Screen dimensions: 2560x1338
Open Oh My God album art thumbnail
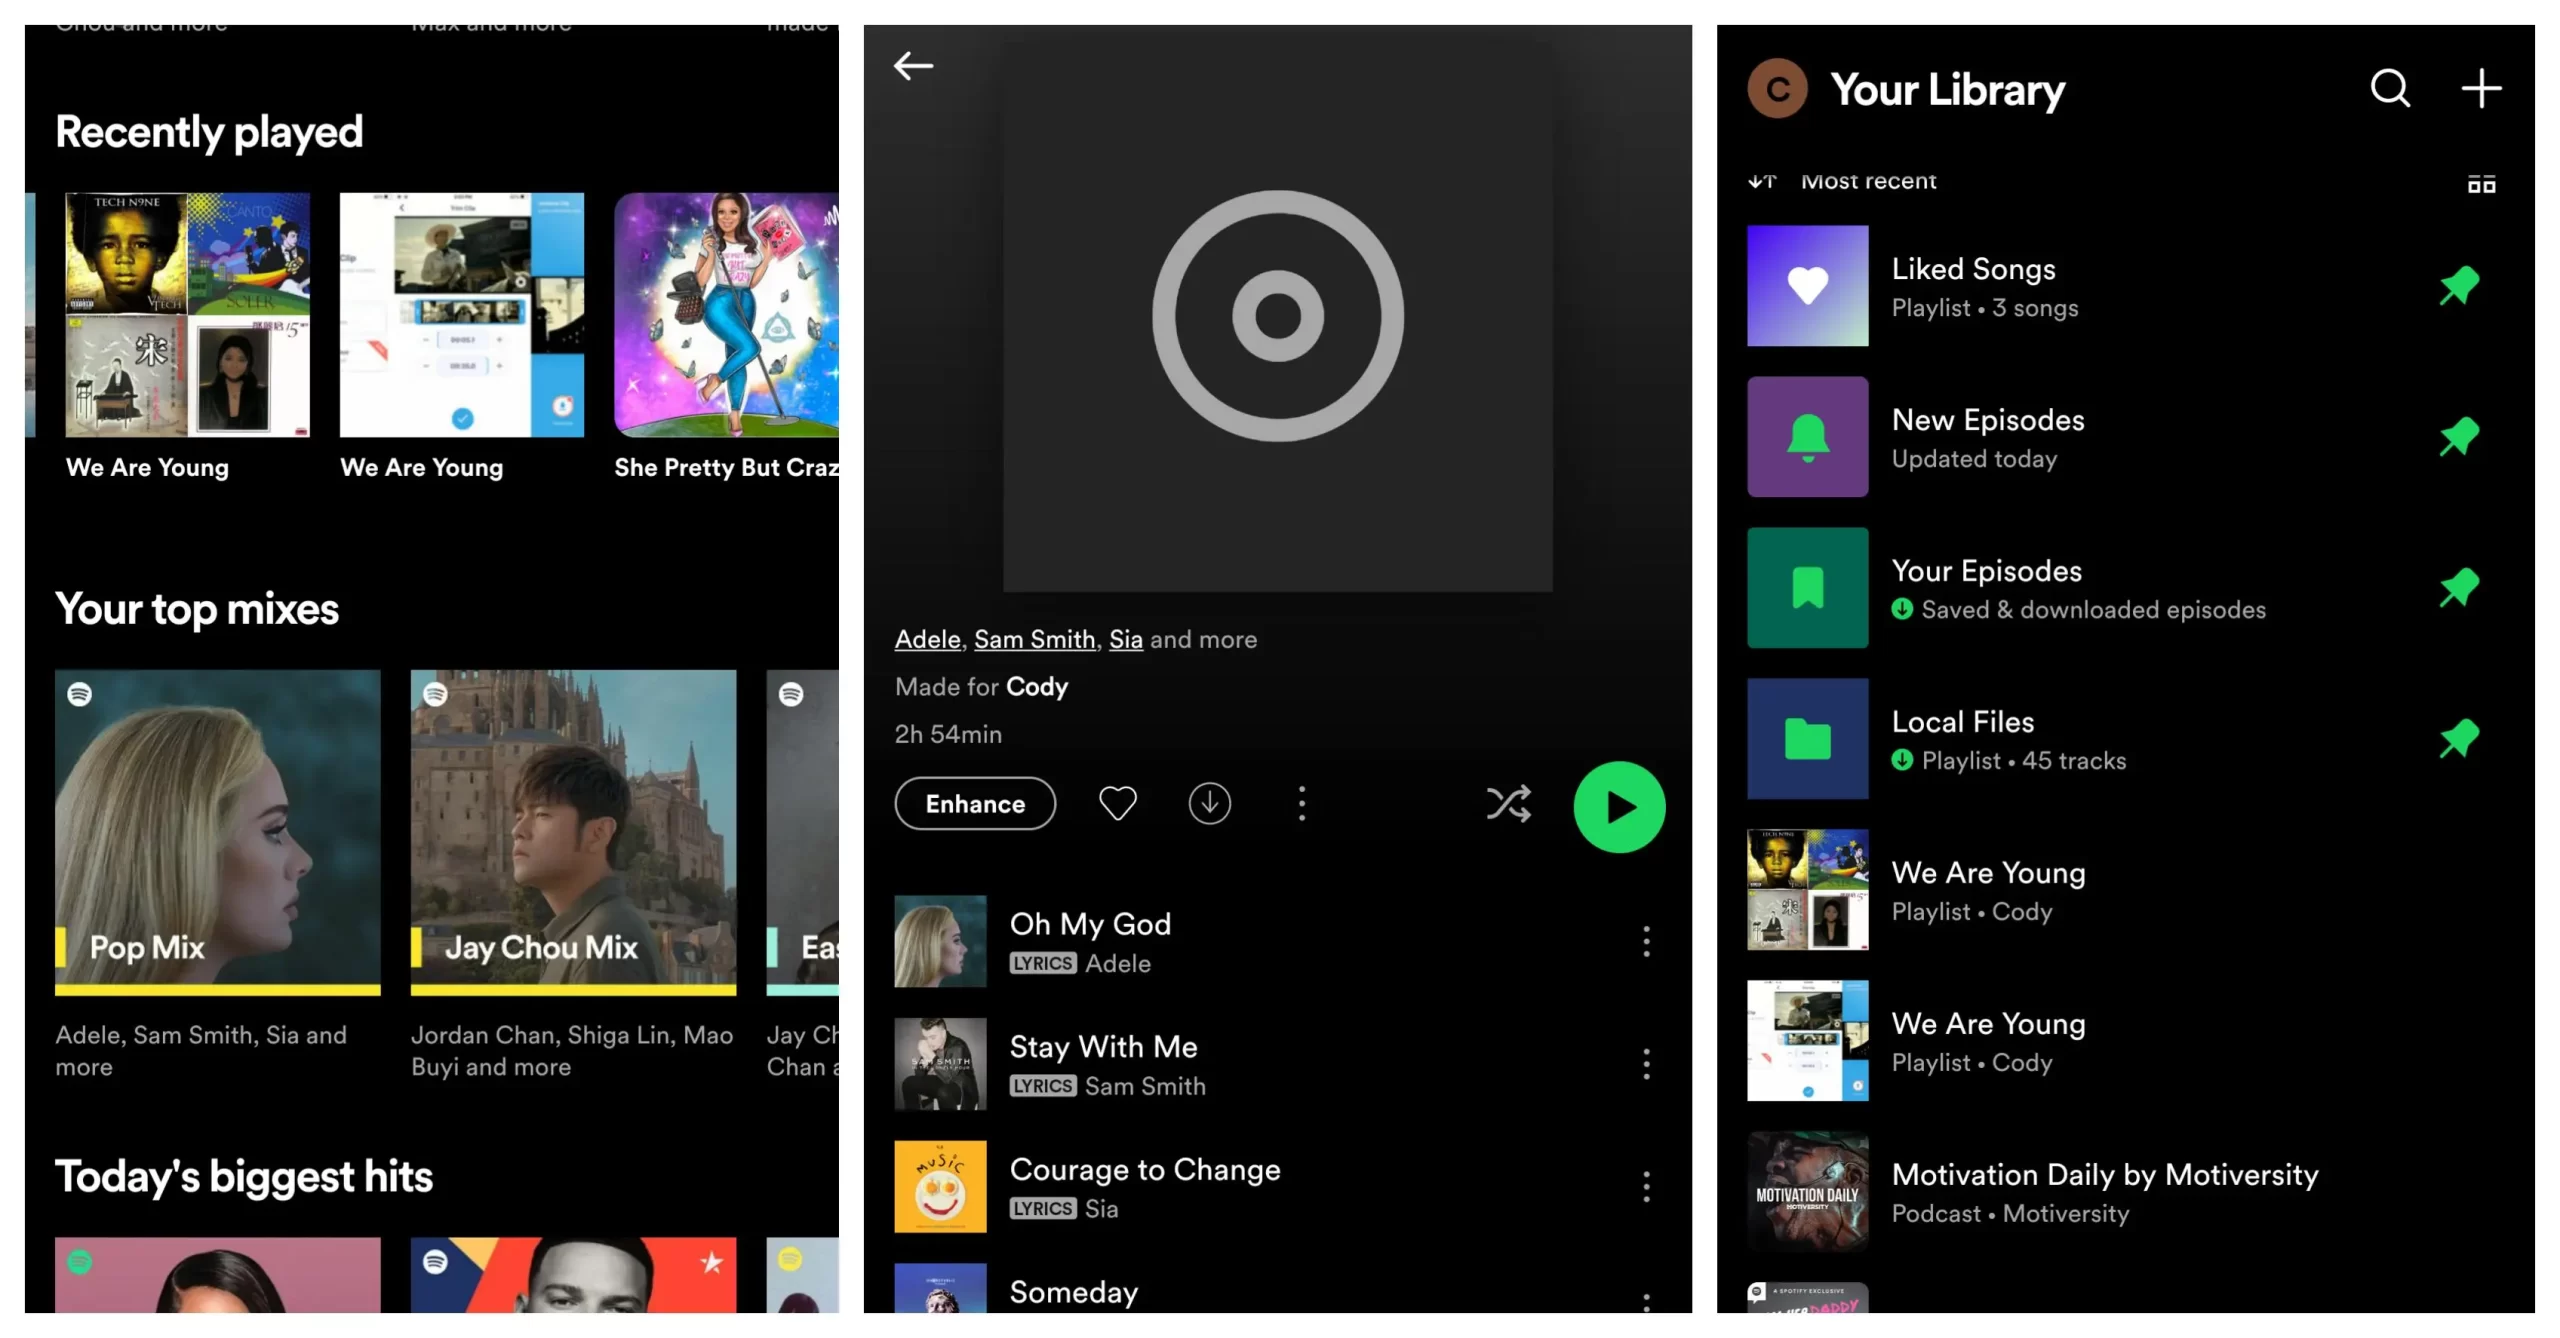tap(940, 941)
